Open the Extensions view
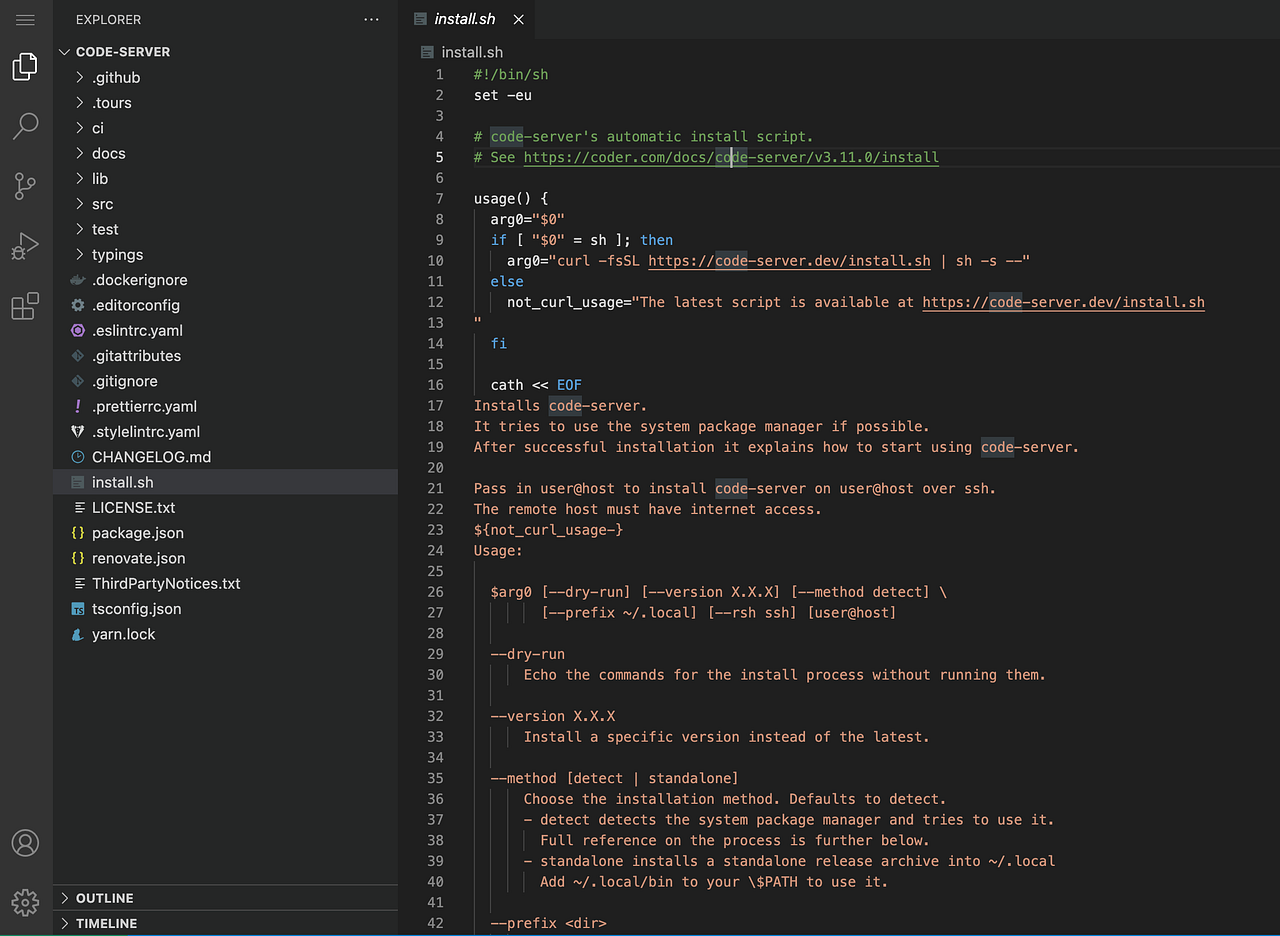This screenshot has width=1280, height=936. point(26,305)
